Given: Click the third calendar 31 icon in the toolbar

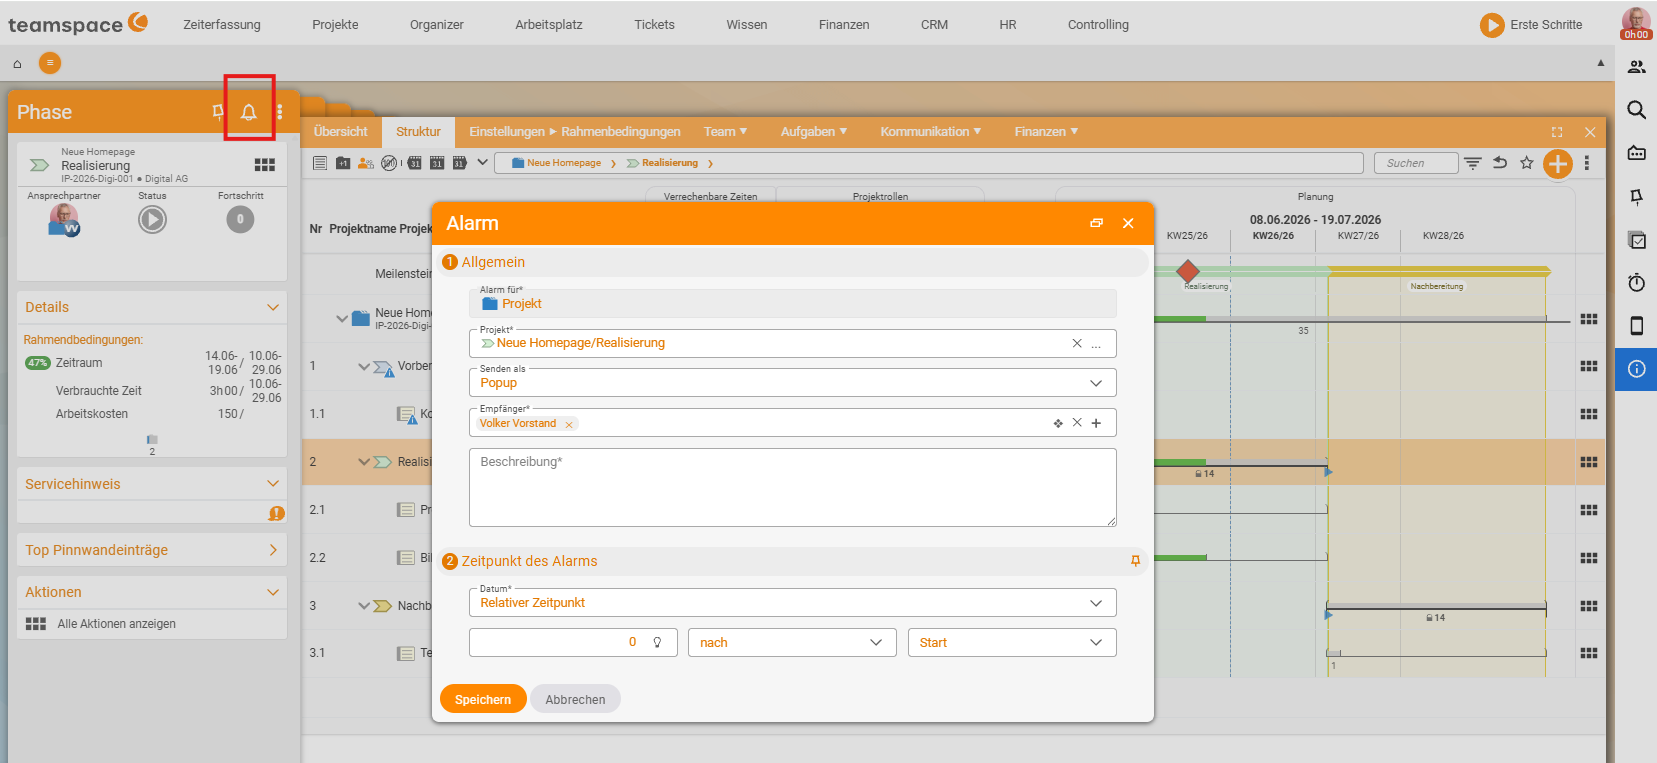Looking at the screenshot, I should pyautogui.click(x=460, y=163).
